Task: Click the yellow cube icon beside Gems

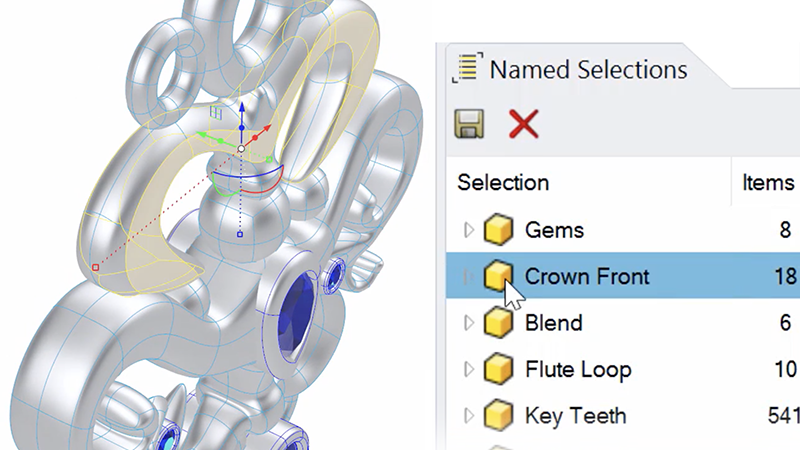Action: pyautogui.click(x=498, y=231)
